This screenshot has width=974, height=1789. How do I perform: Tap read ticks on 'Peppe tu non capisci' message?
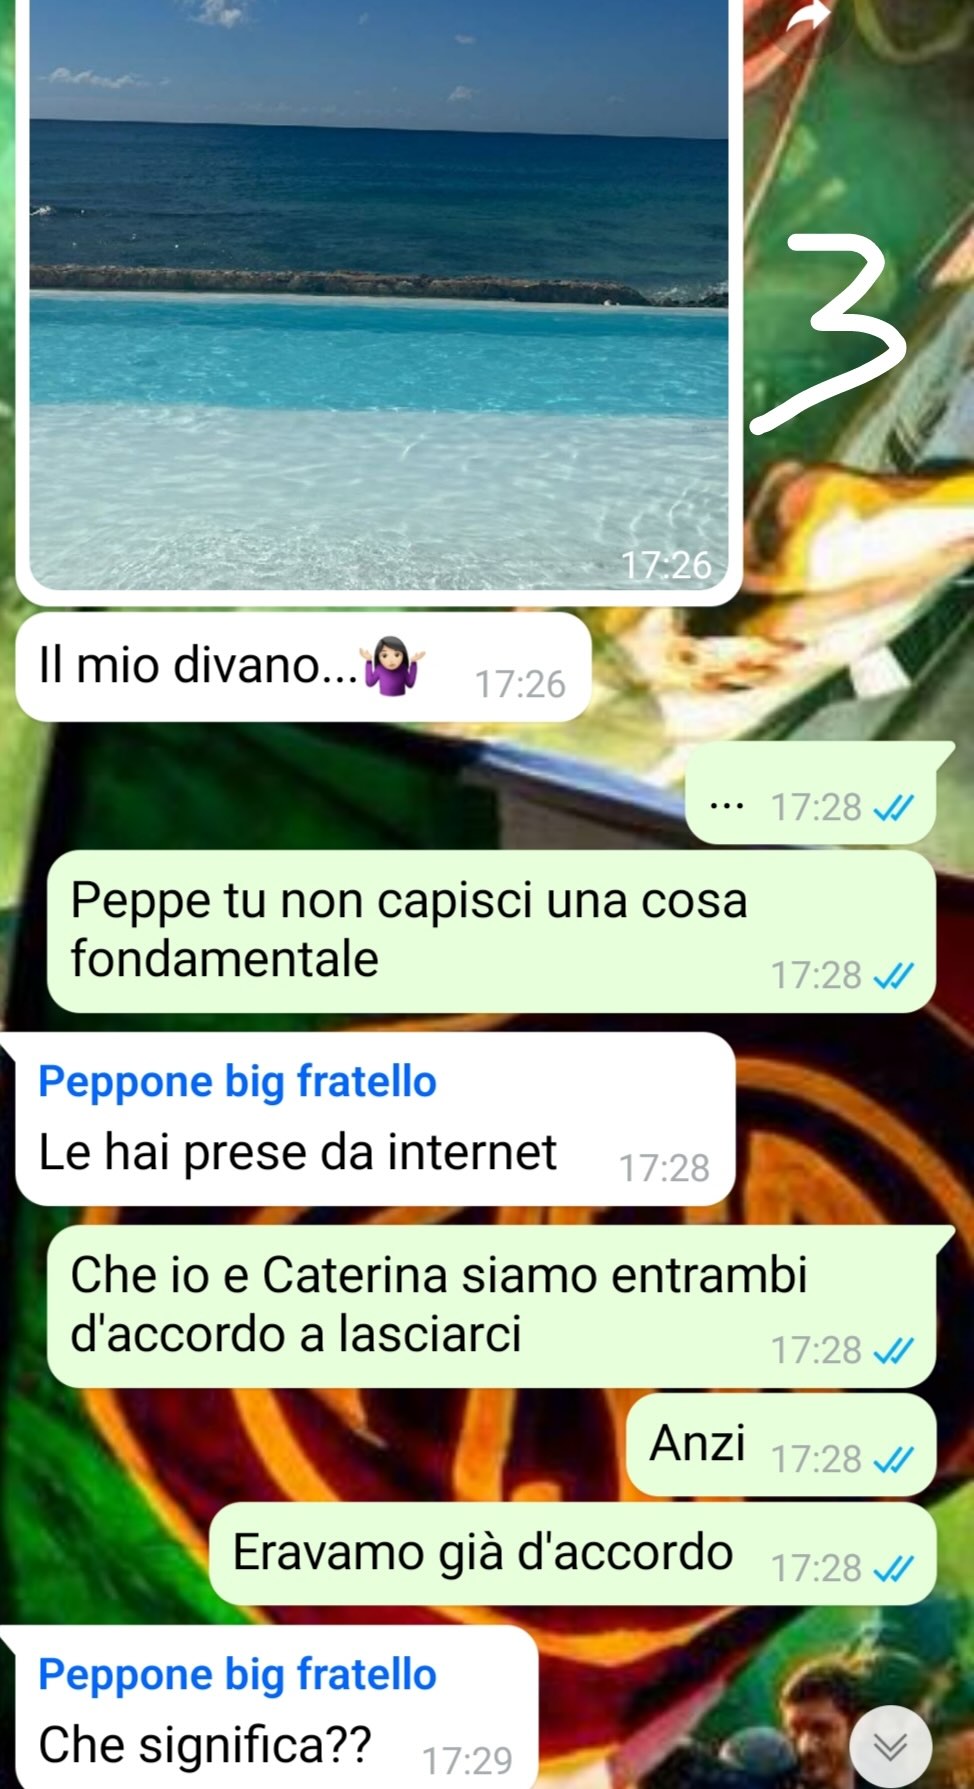[x=893, y=975]
